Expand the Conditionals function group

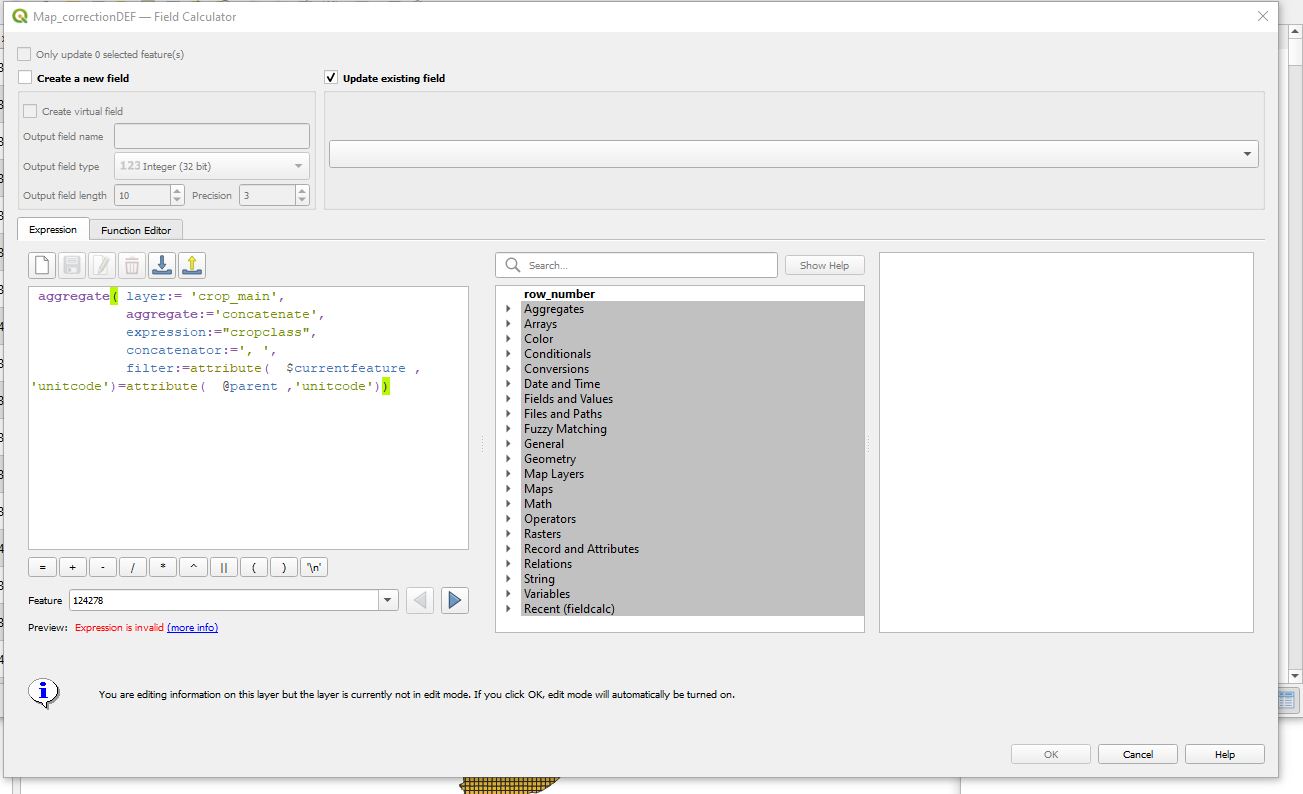point(508,354)
